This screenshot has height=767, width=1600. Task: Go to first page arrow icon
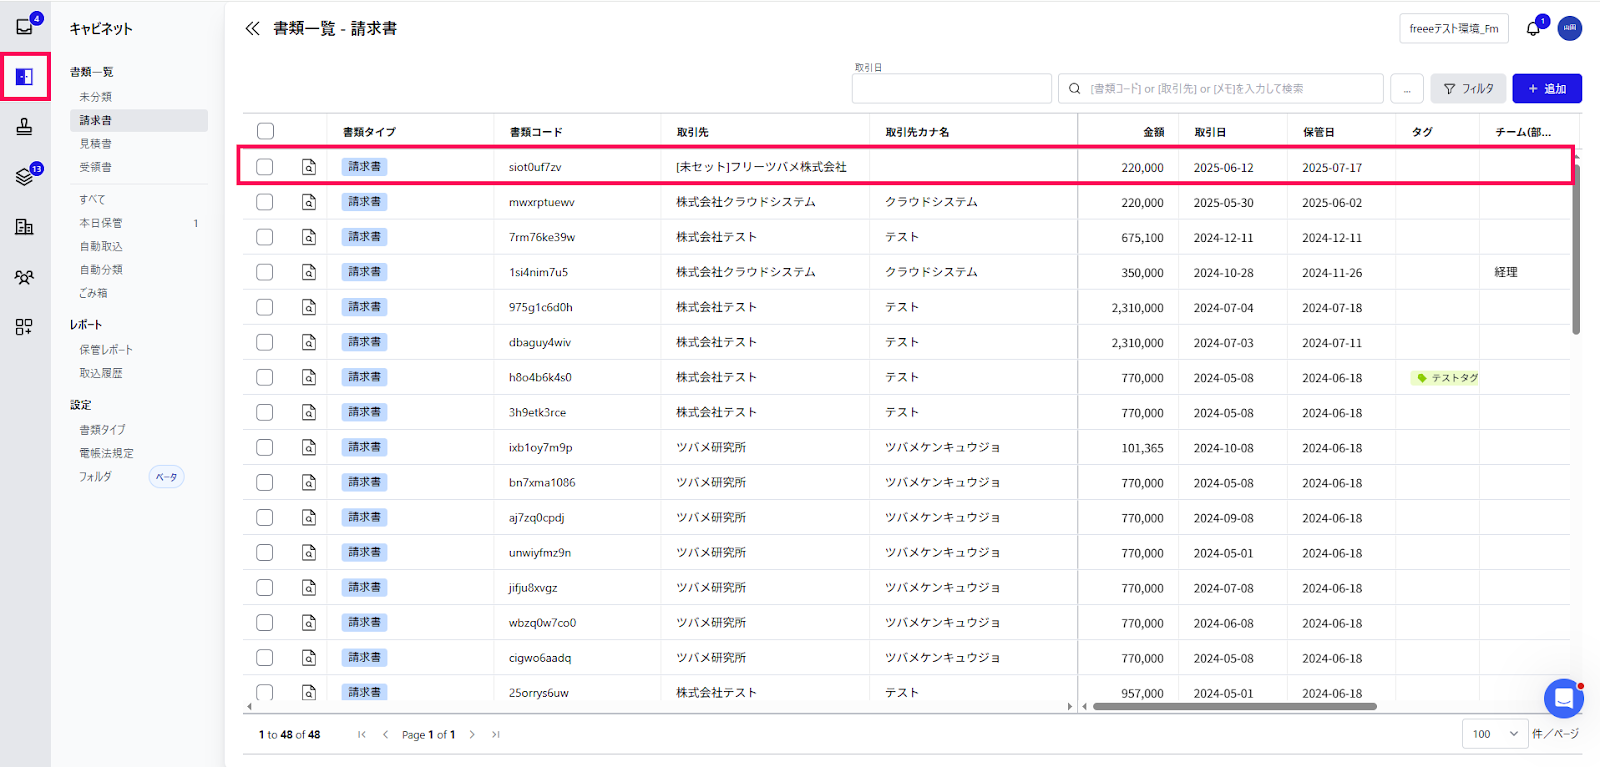pyautogui.click(x=362, y=735)
